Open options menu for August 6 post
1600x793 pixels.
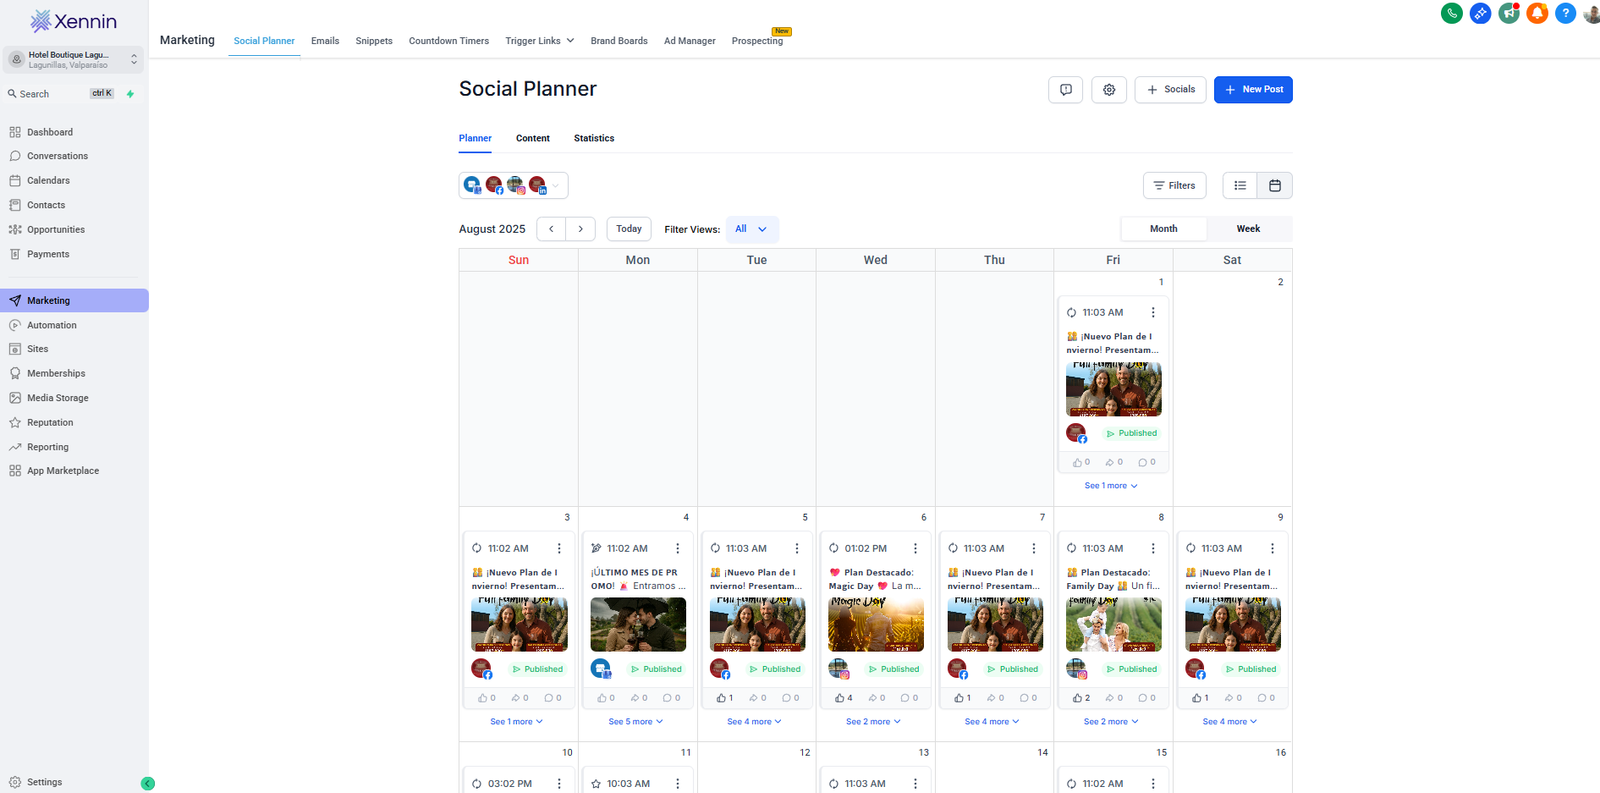click(915, 548)
